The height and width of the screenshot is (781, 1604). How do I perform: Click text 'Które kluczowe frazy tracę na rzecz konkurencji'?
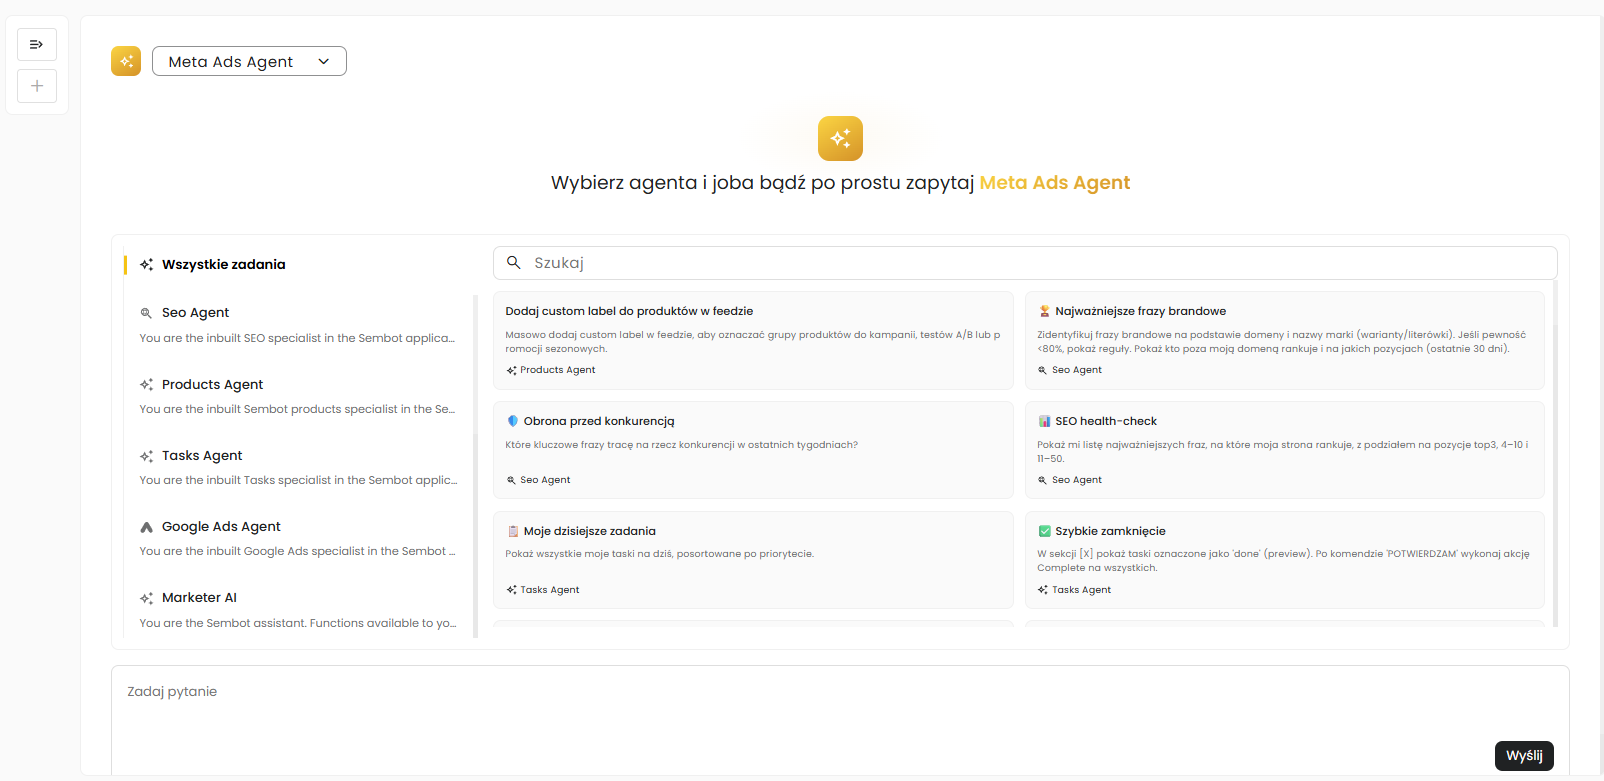point(681,445)
